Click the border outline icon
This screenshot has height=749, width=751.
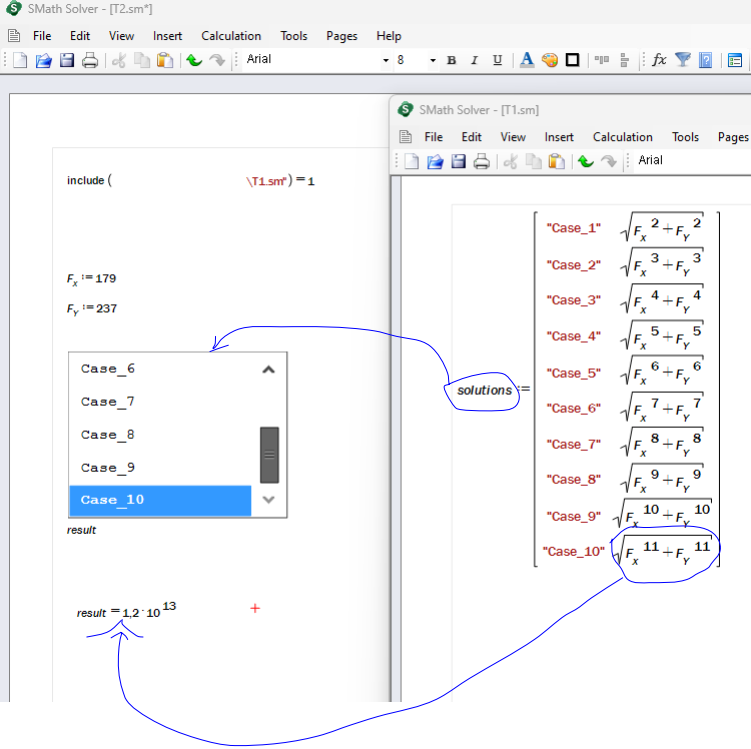[573, 60]
